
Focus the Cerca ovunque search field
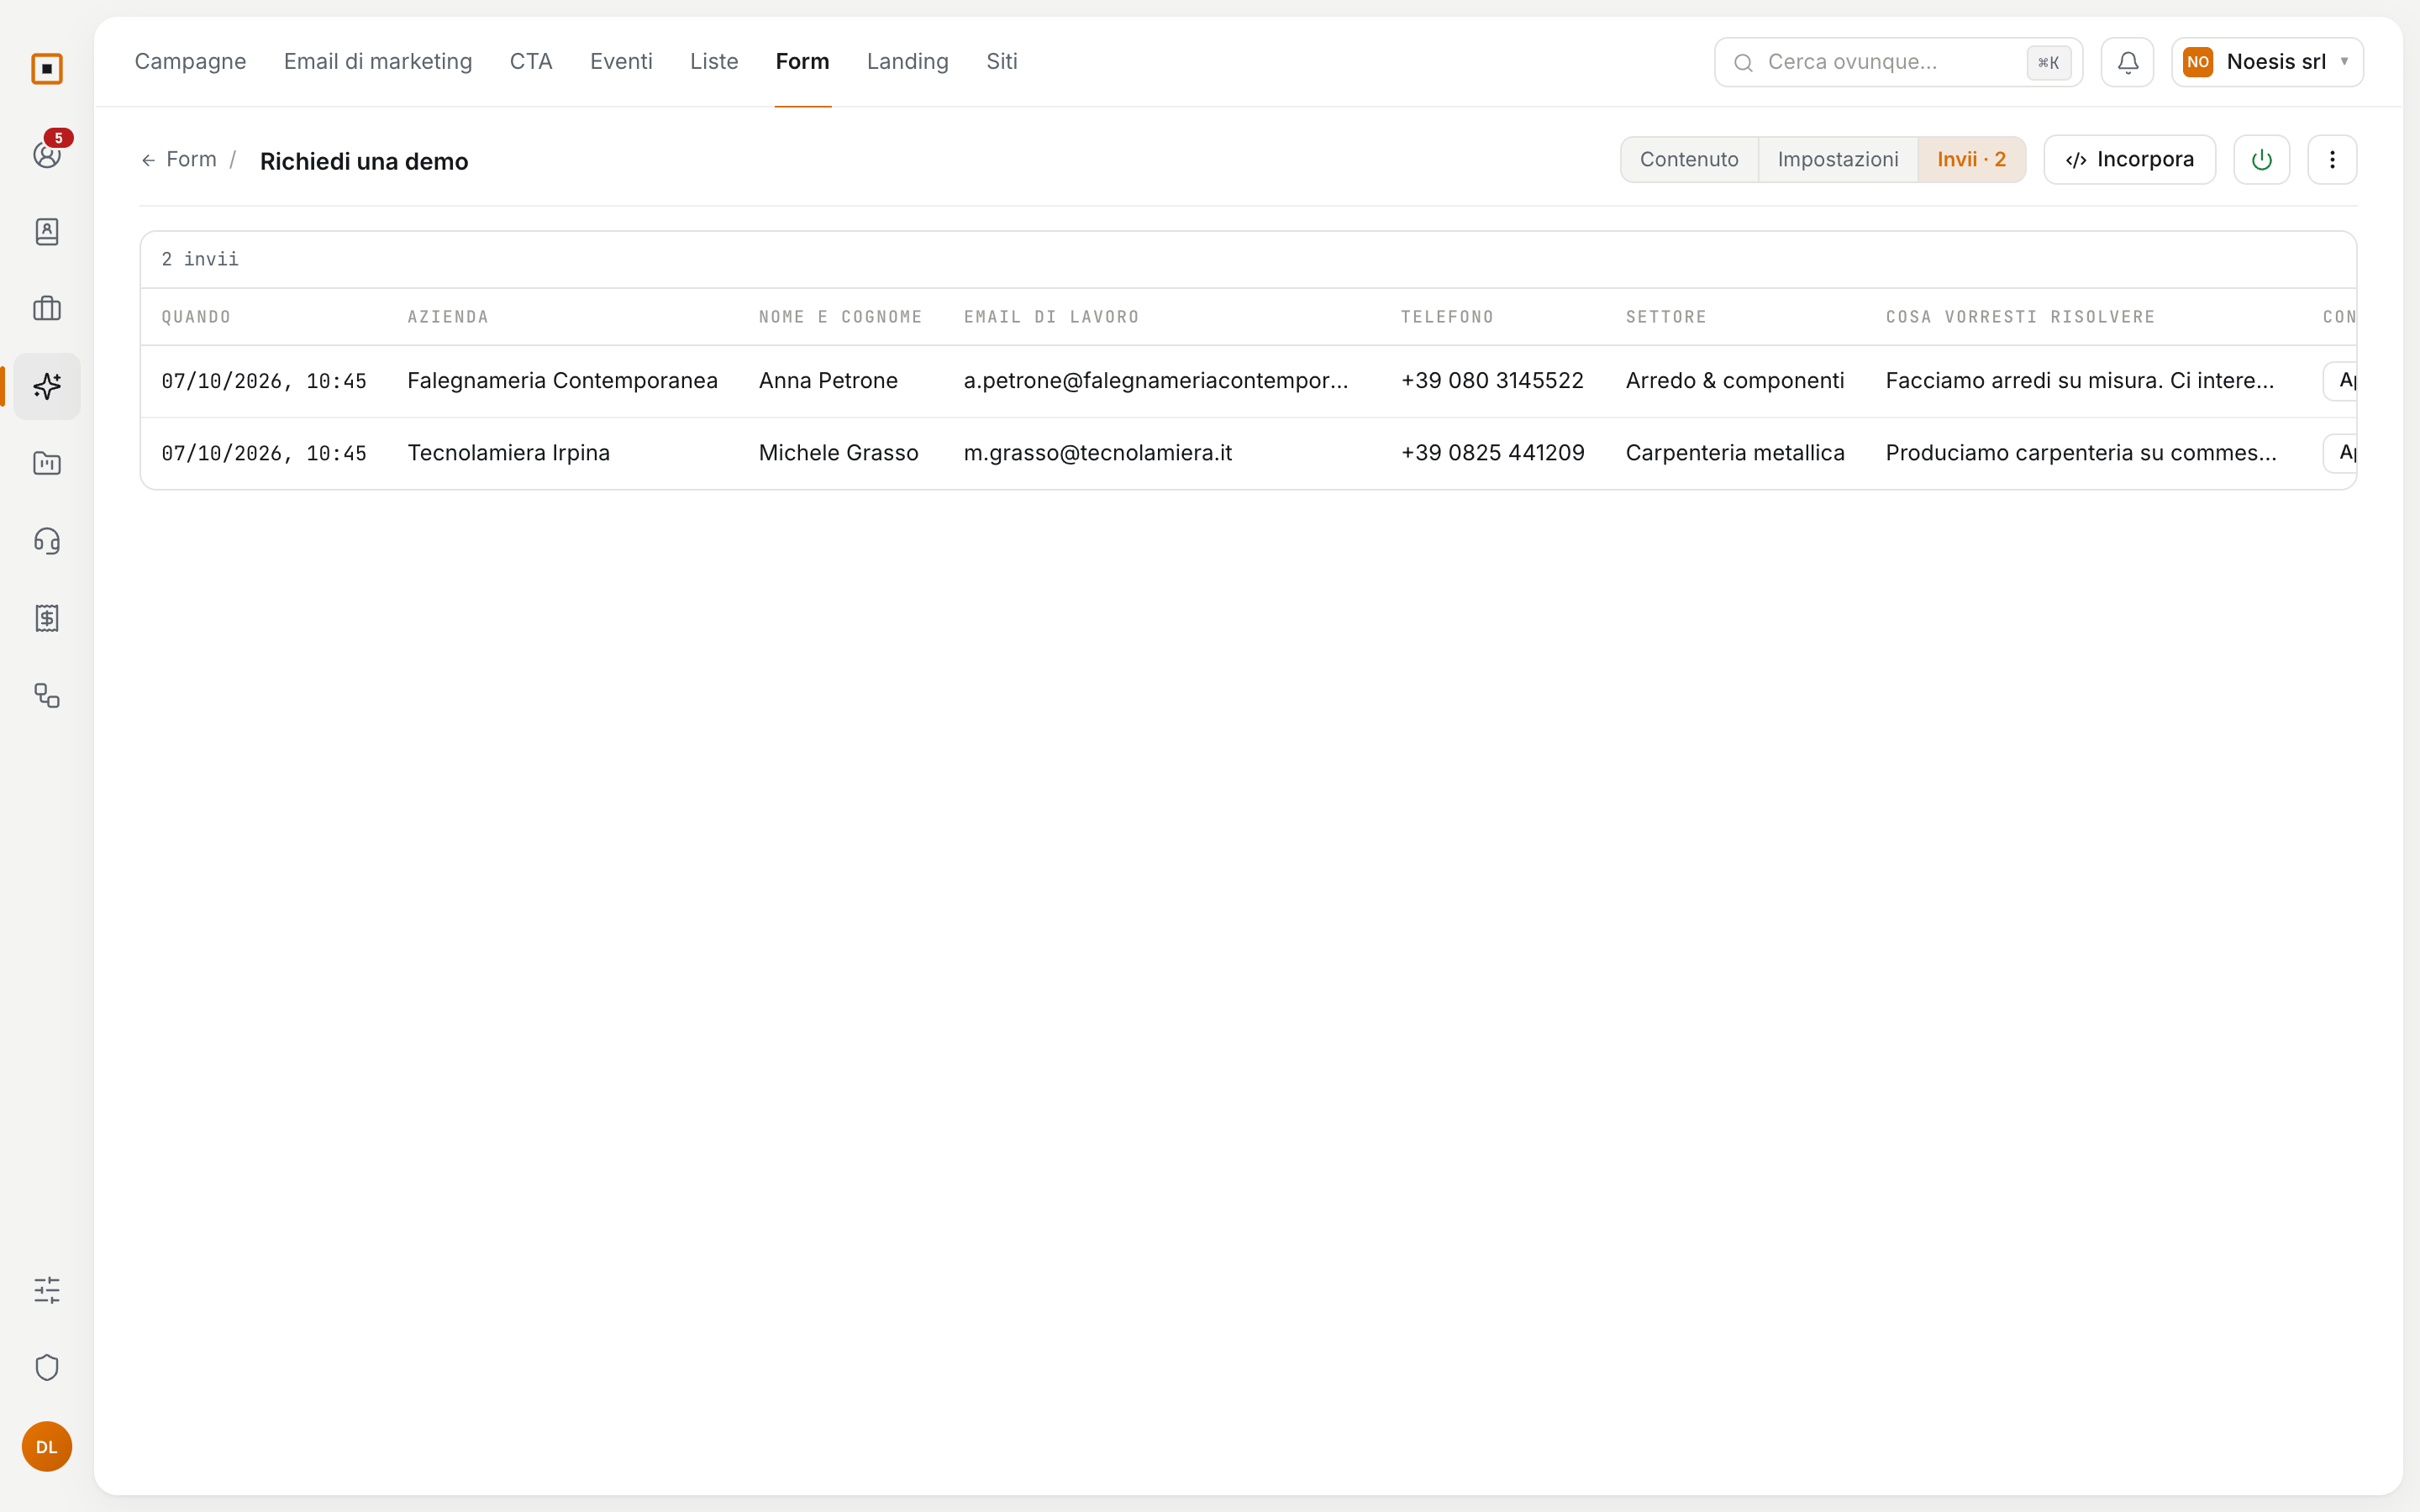[x=1898, y=62]
